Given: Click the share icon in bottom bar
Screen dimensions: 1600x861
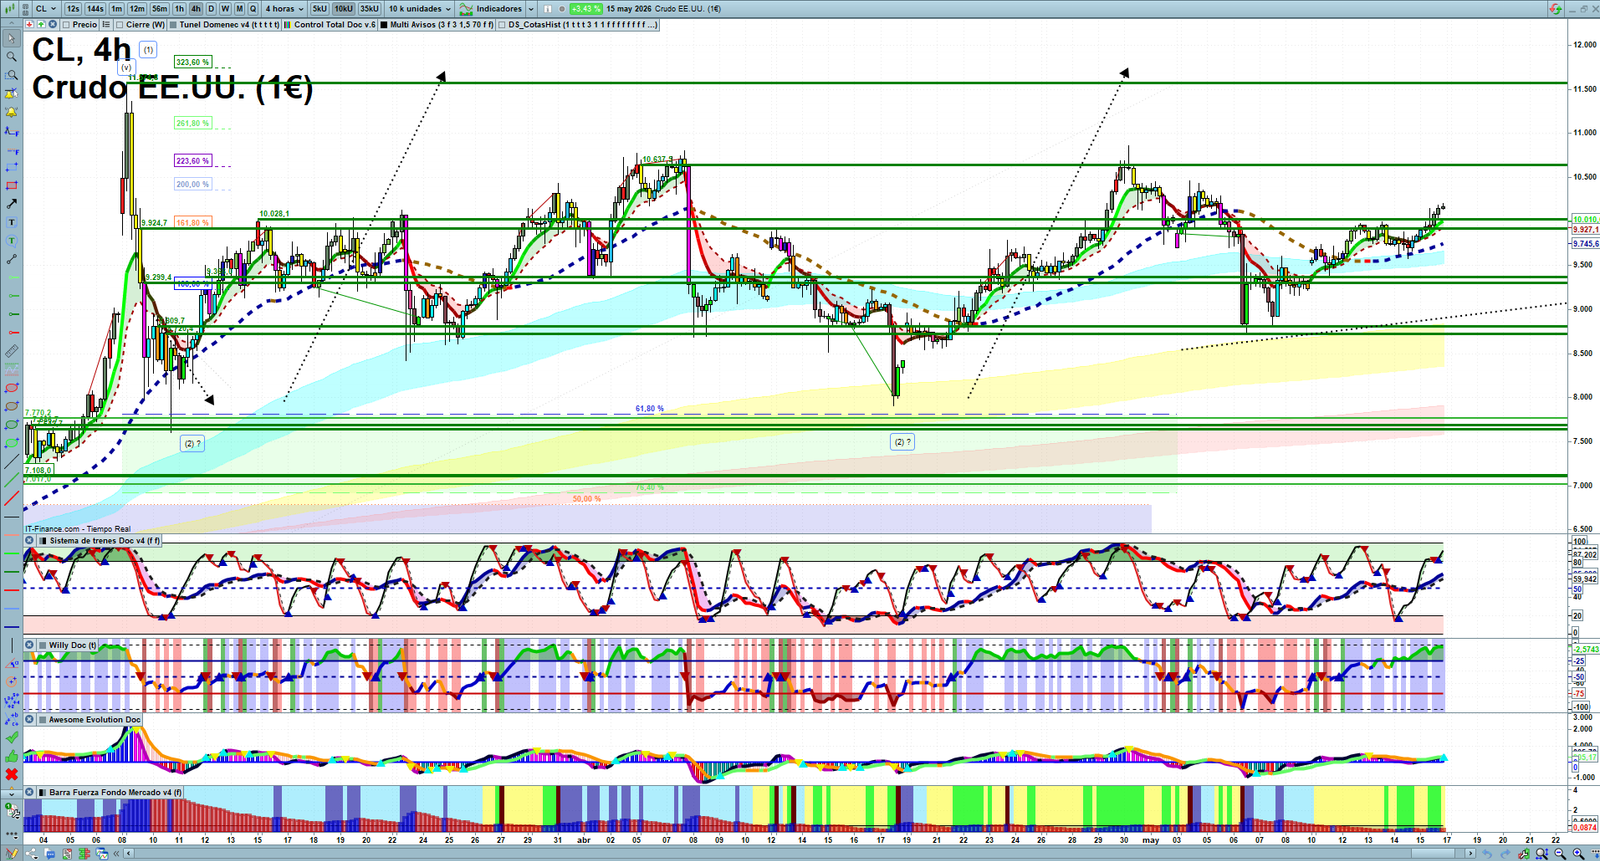Looking at the screenshot, I should [x=32, y=853].
